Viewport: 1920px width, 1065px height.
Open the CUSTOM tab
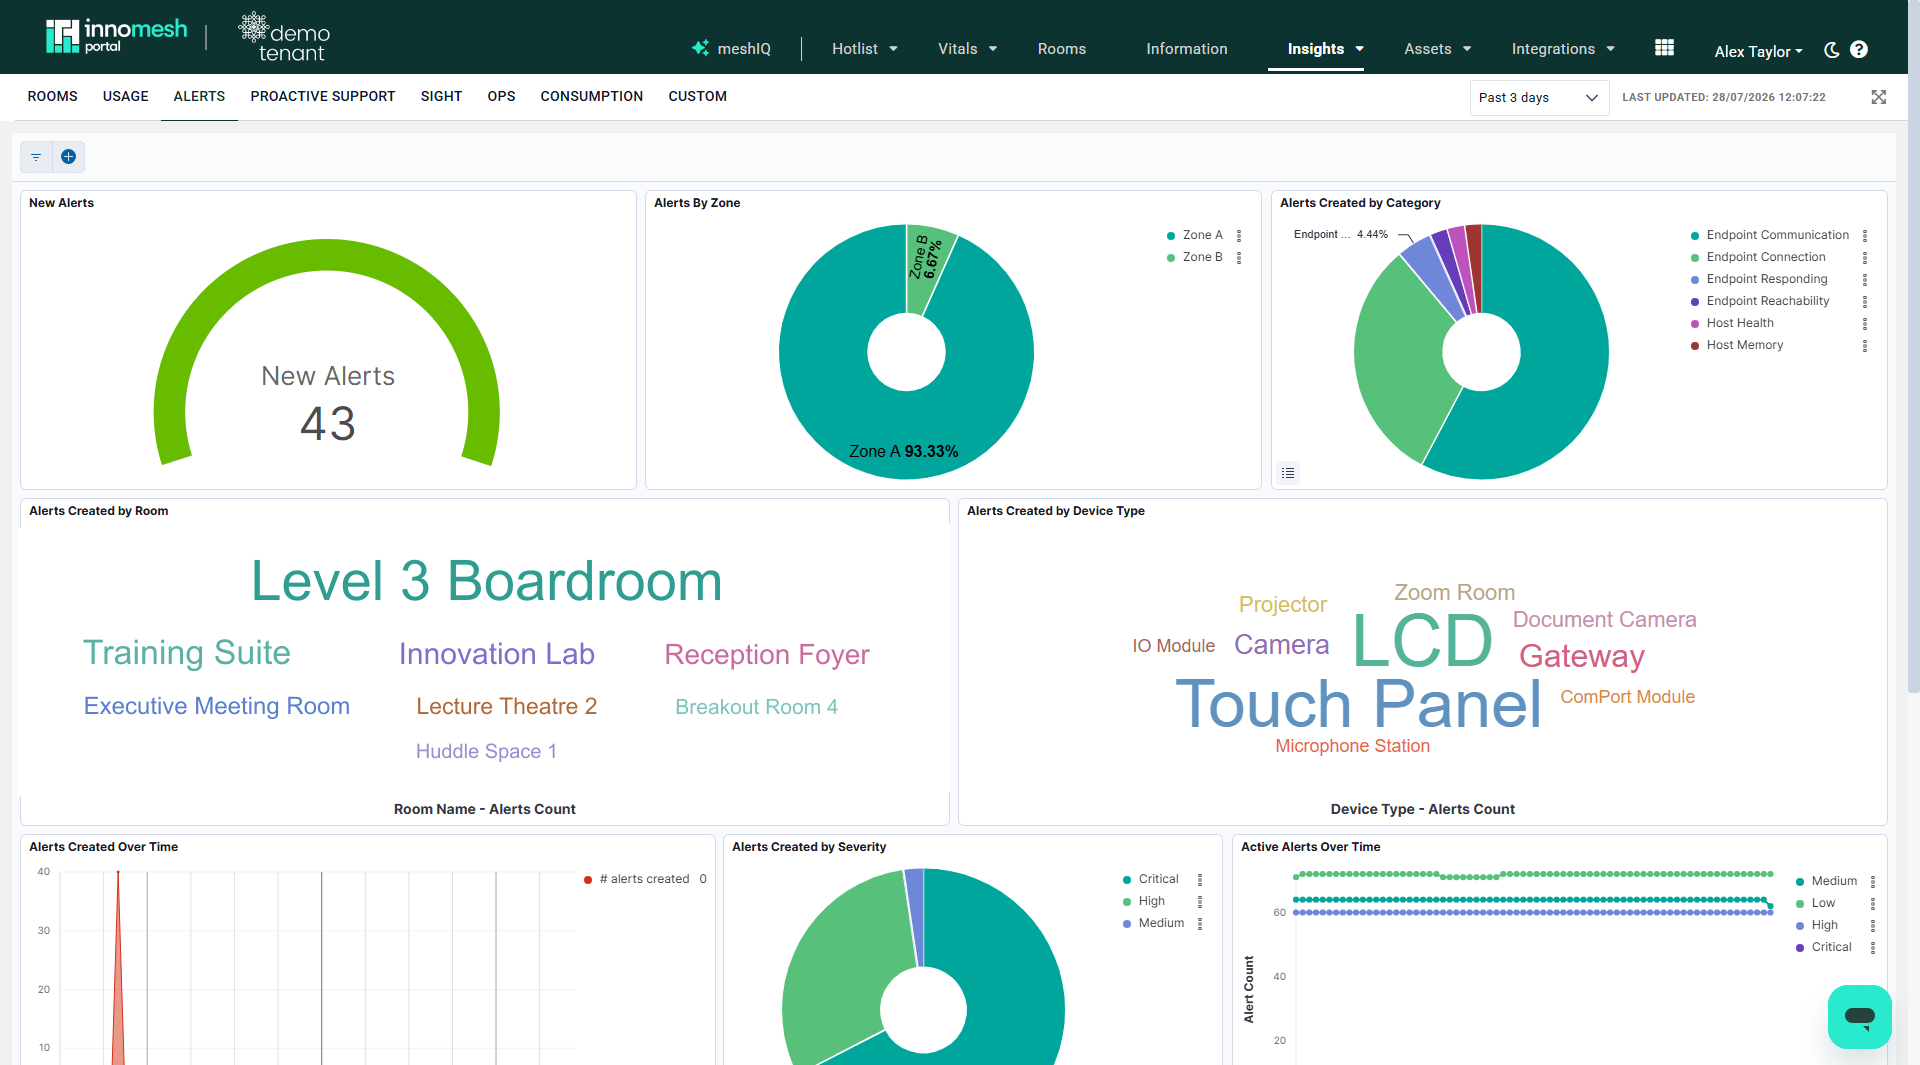click(698, 97)
